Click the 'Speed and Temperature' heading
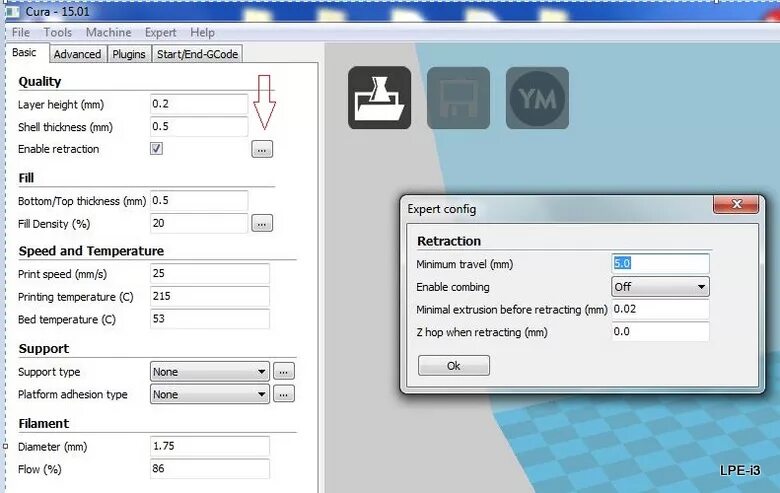 coord(91,251)
